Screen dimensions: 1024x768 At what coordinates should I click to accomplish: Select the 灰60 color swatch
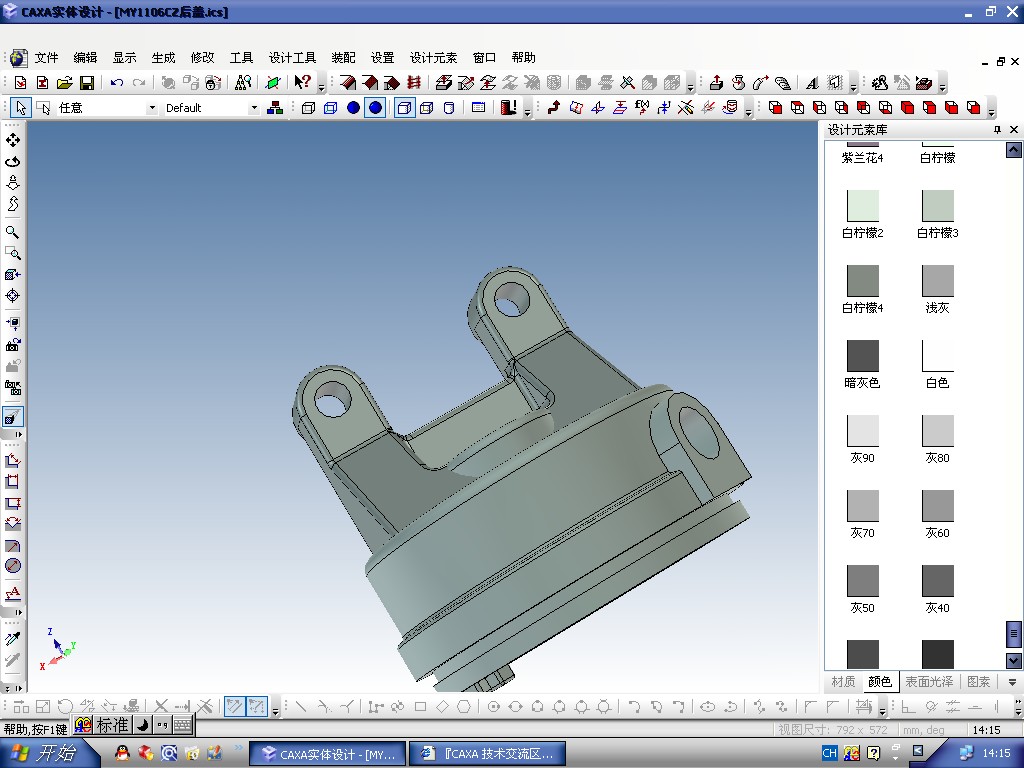coord(938,506)
